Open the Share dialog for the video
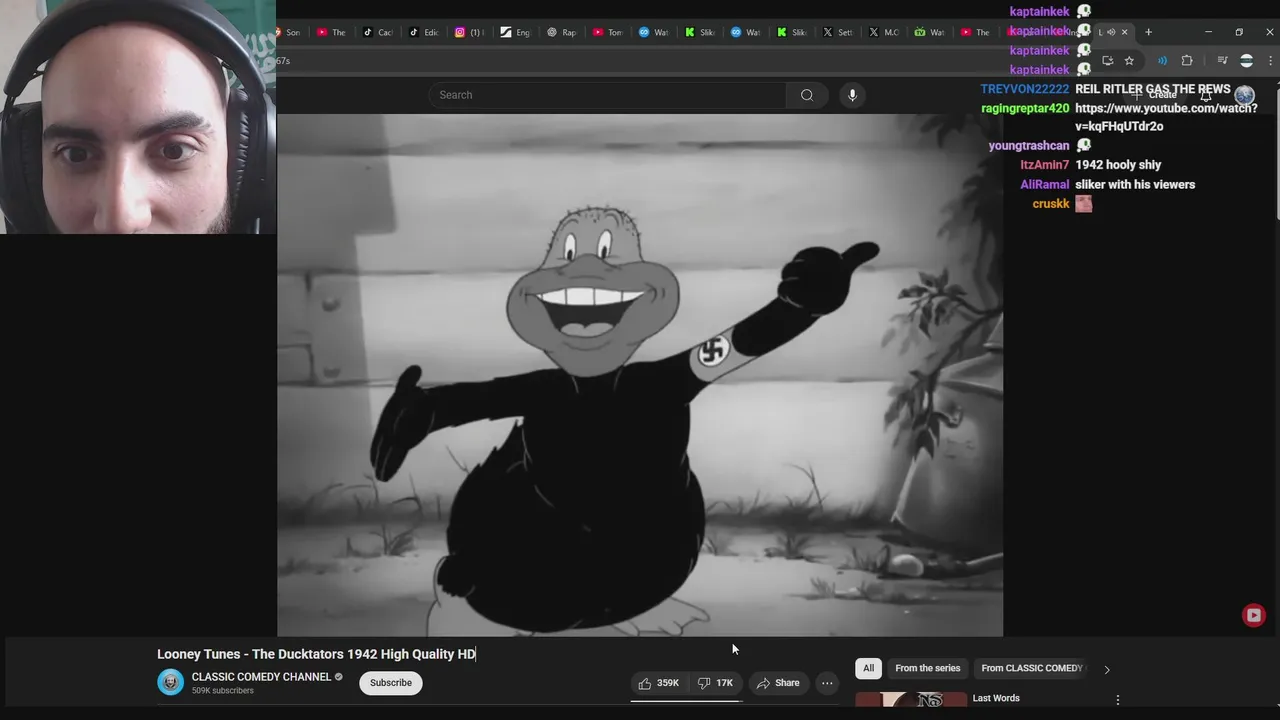The image size is (1280, 720). coord(778,683)
